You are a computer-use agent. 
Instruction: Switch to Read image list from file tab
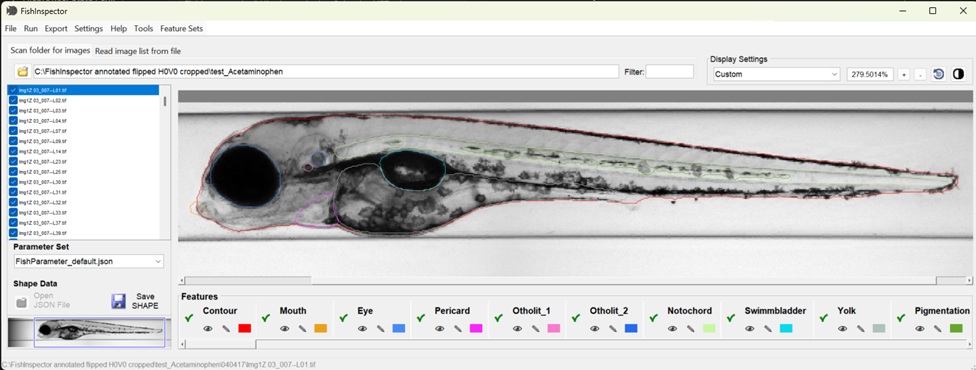(138, 51)
